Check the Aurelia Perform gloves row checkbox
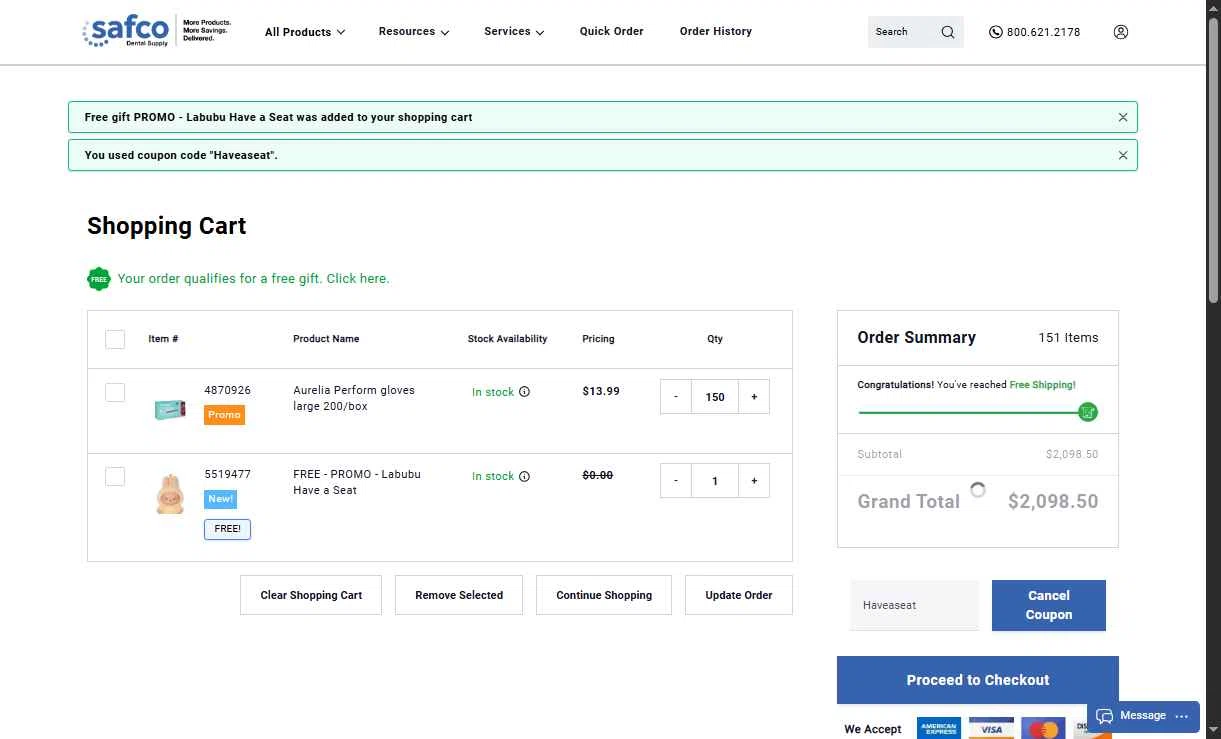This screenshot has width=1221, height=739. (115, 392)
